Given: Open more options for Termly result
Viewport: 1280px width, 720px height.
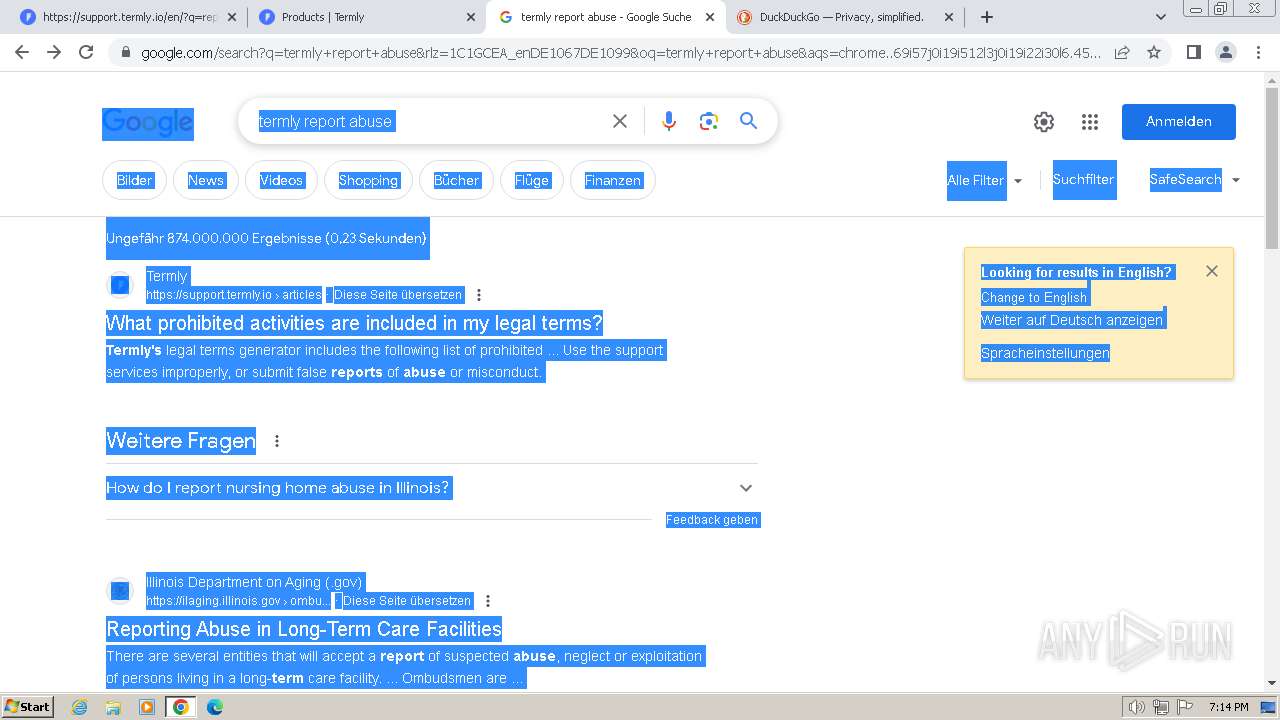Looking at the screenshot, I should click(x=479, y=295).
